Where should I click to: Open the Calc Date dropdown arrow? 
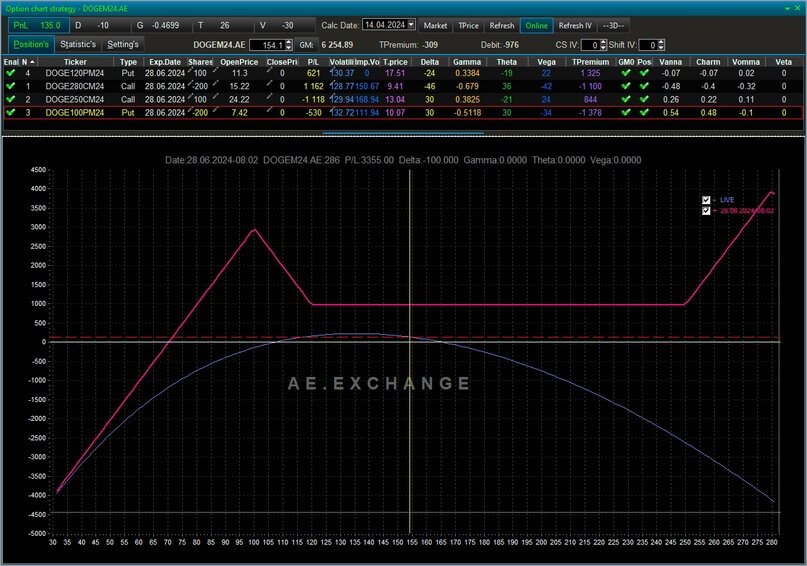click(411, 25)
